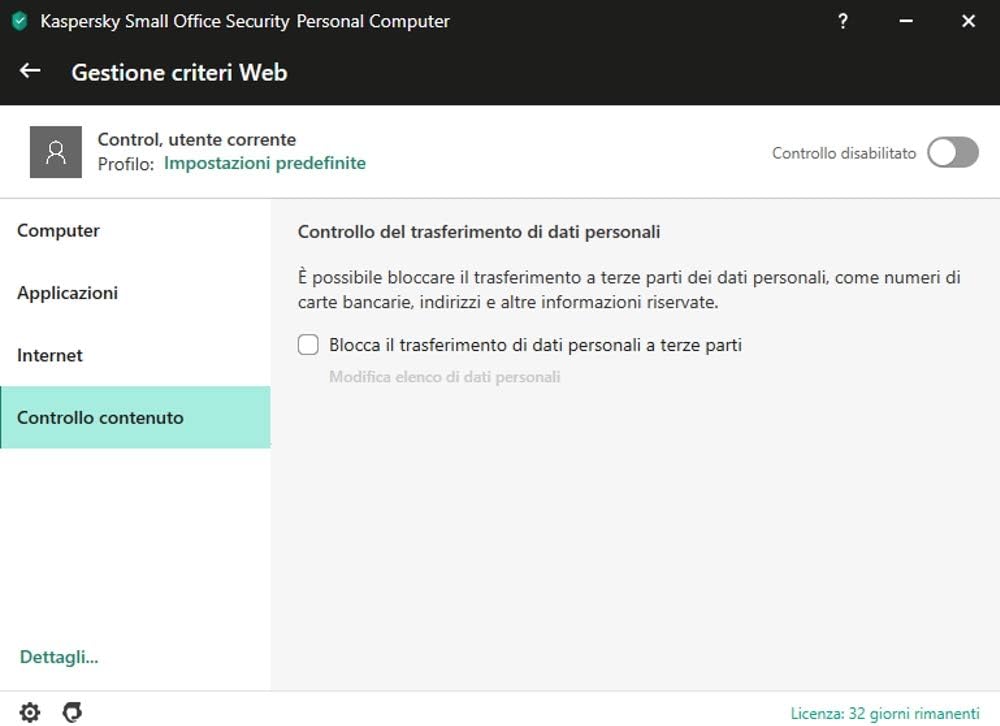Click the Gestione criteri Web title
Screen dimensions: 1000x726
179,72
